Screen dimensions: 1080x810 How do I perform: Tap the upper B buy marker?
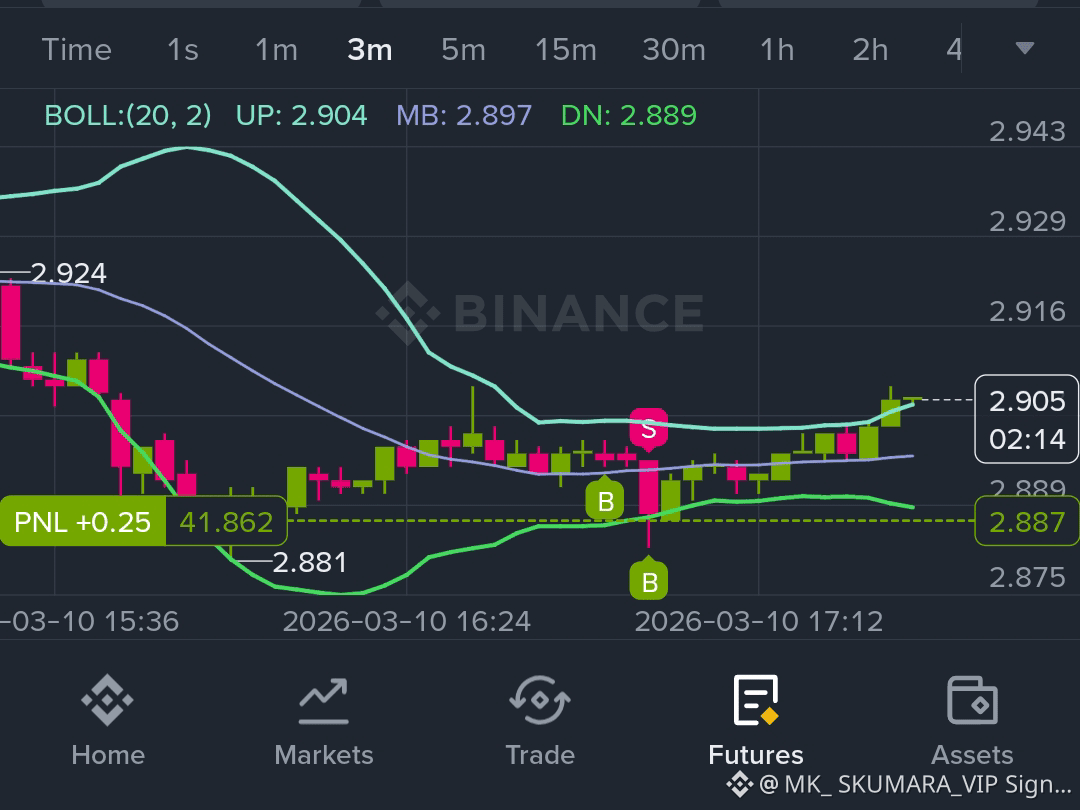[x=605, y=499]
